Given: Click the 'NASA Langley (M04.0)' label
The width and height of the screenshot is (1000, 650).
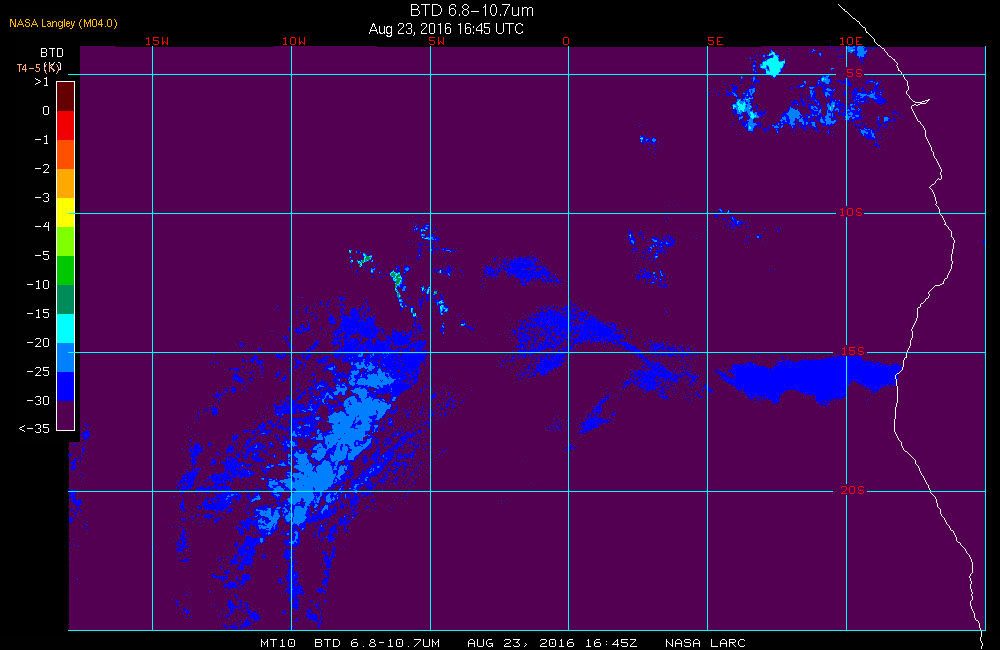Looking at the screenshot, I should pyautogui.click(x=63, y=23).
